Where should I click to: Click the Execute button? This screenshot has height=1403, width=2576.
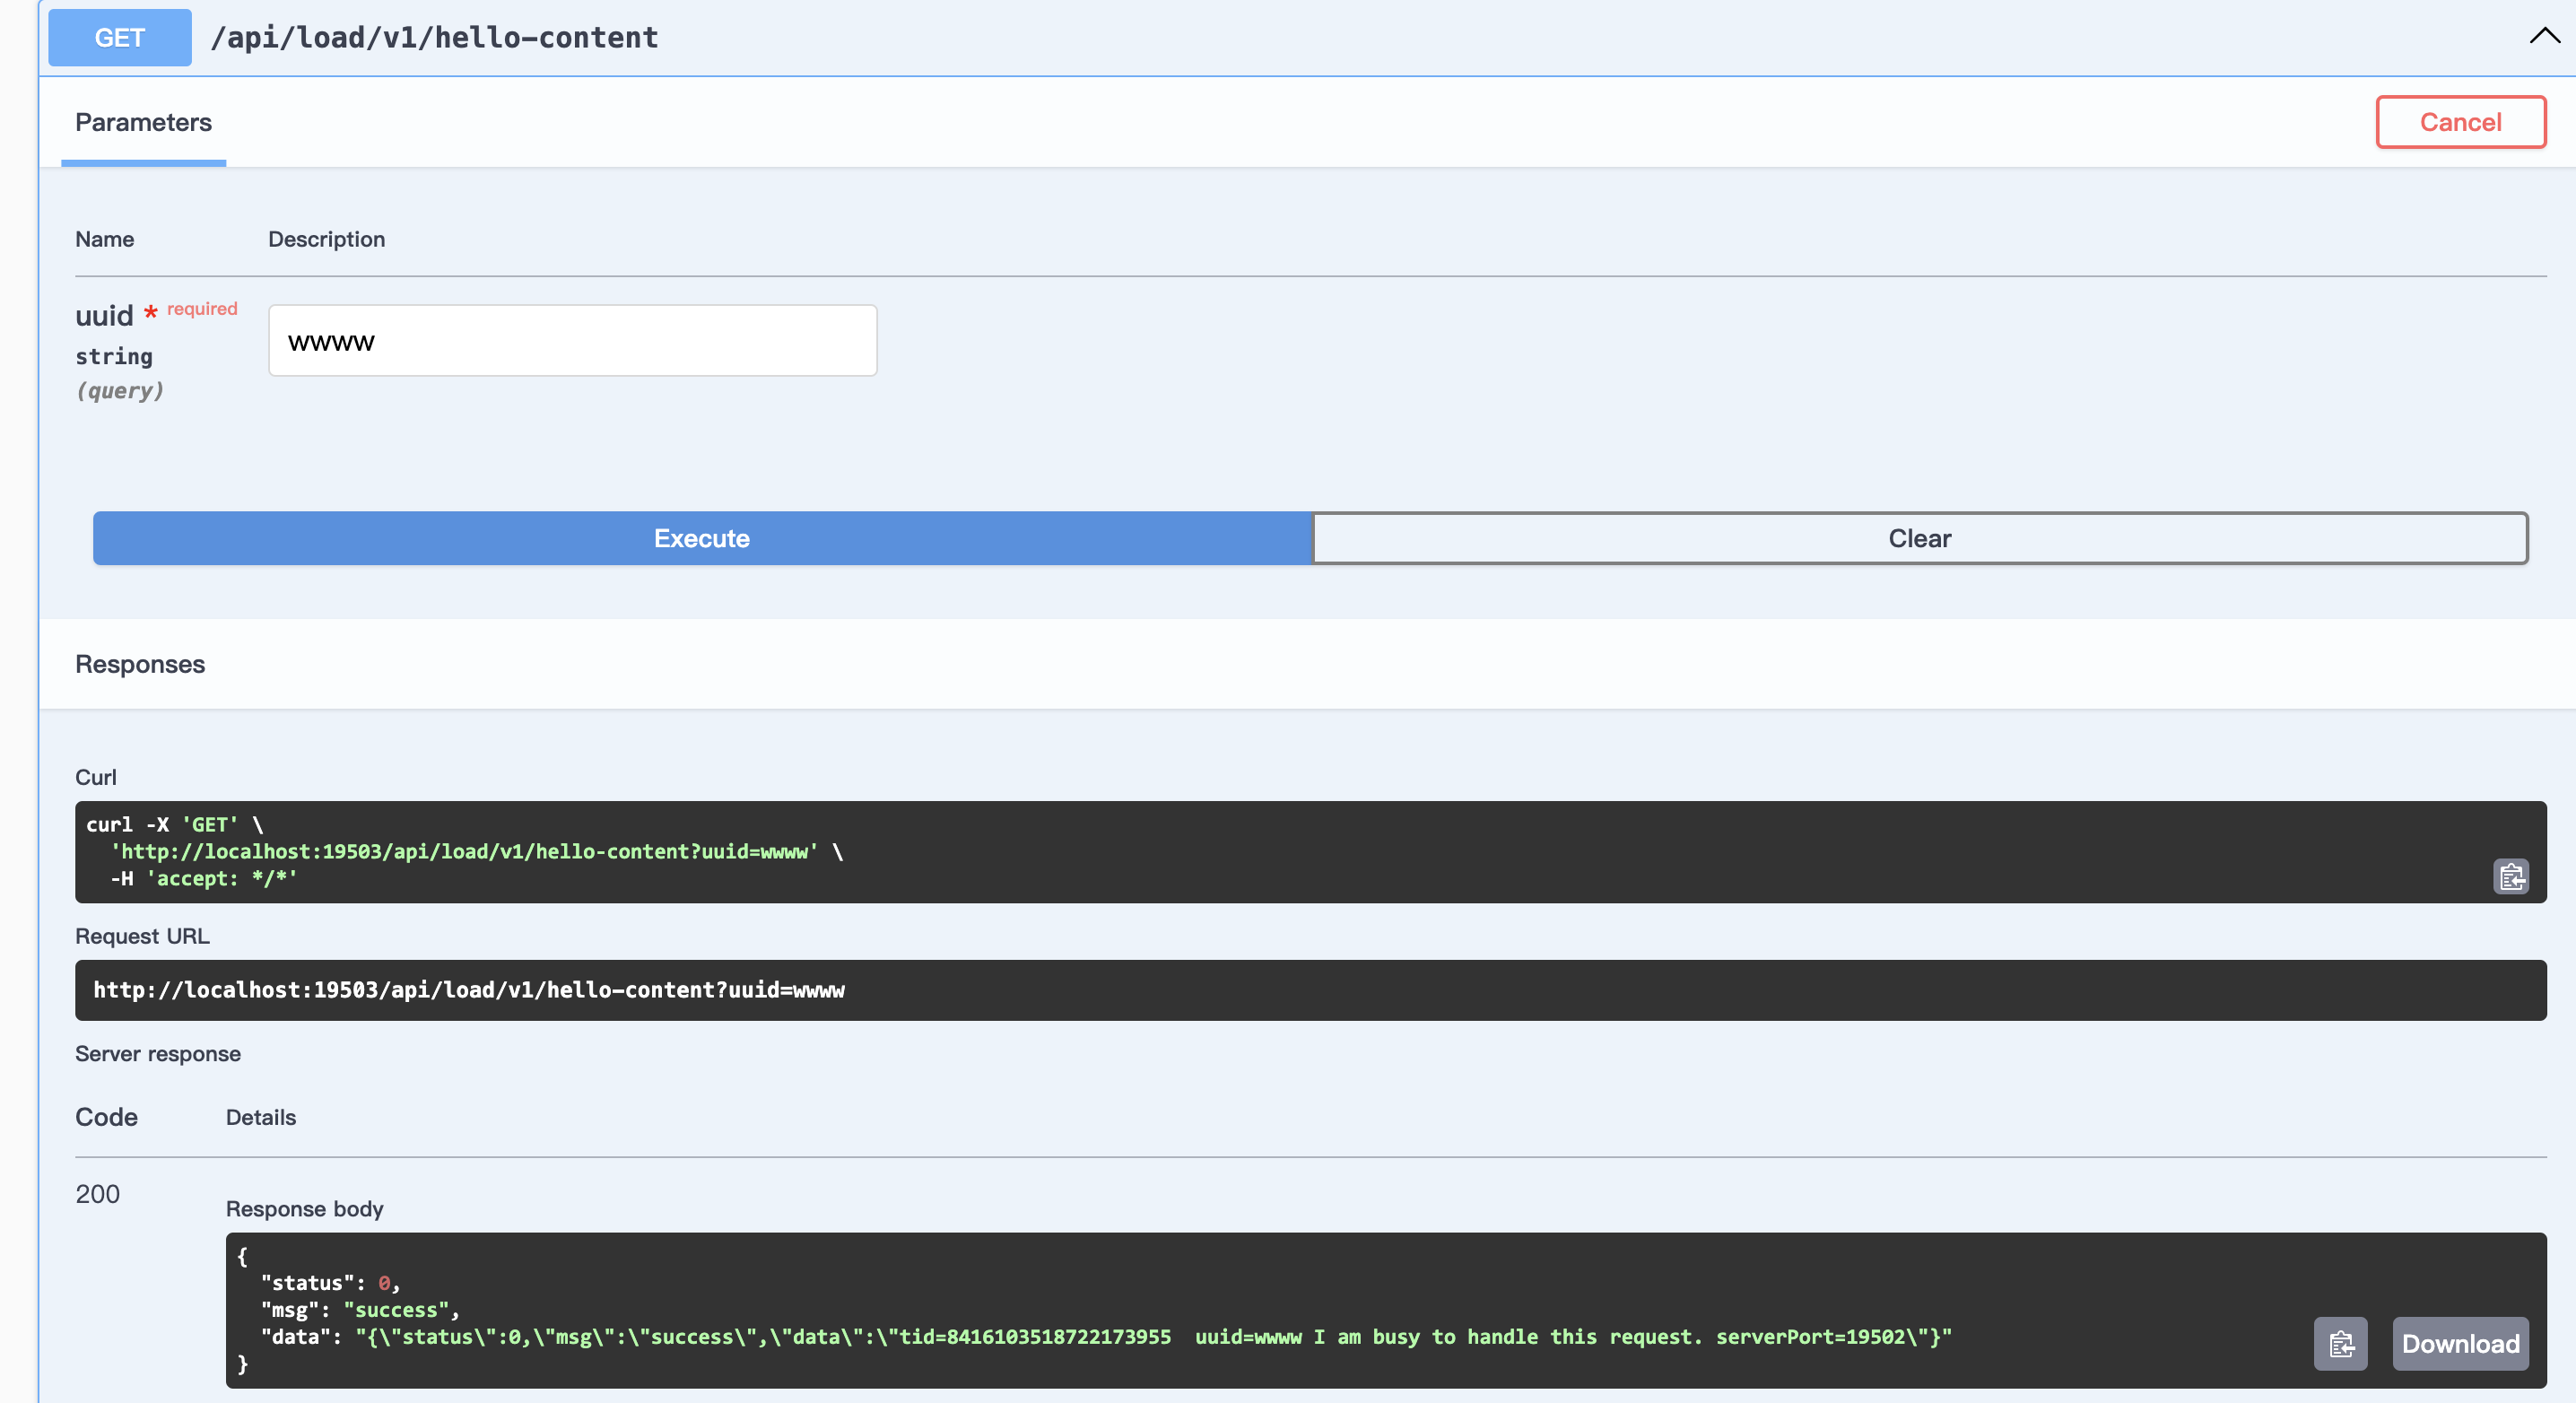[701, 538]
